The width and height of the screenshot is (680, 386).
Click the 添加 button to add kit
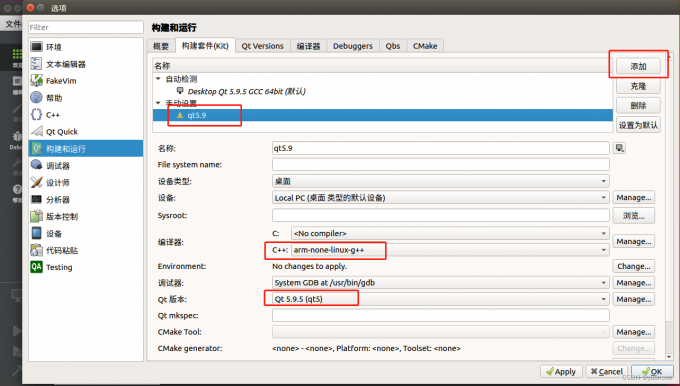[638, 66]
